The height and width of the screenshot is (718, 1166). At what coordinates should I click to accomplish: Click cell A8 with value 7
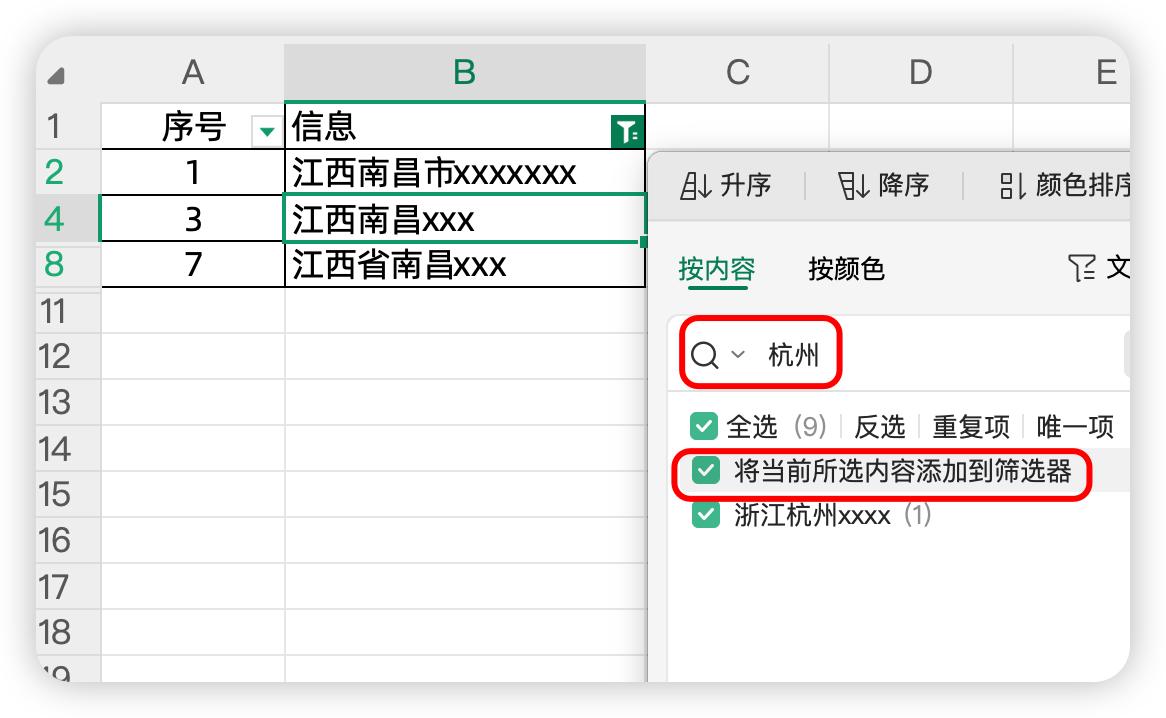(193, 265)
